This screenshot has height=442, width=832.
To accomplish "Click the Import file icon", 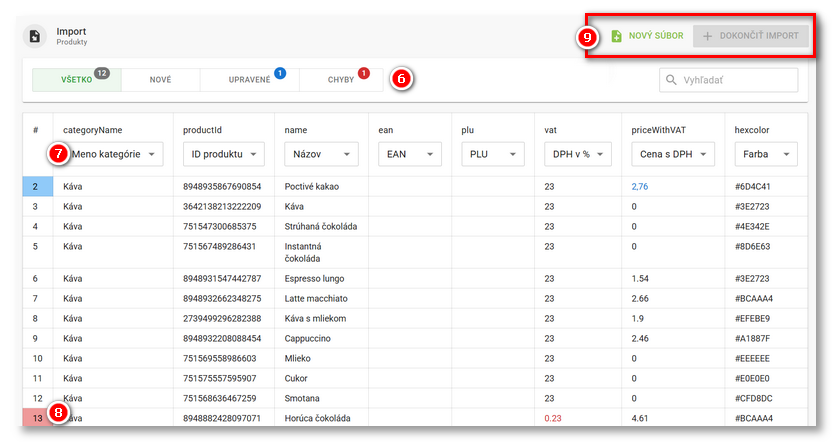I will (x=34, y=36).
